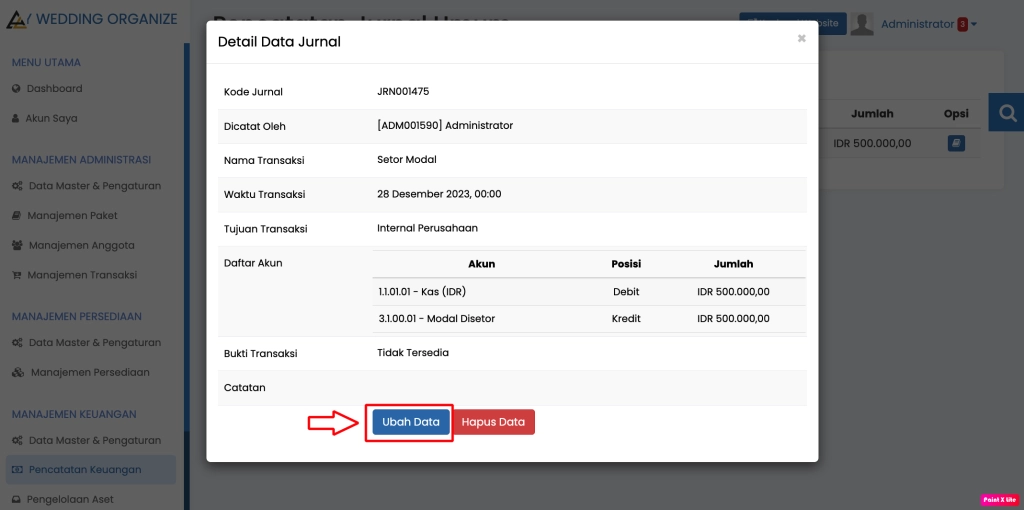Click the Dashboard globe icon in sidebar

point(16,89)
